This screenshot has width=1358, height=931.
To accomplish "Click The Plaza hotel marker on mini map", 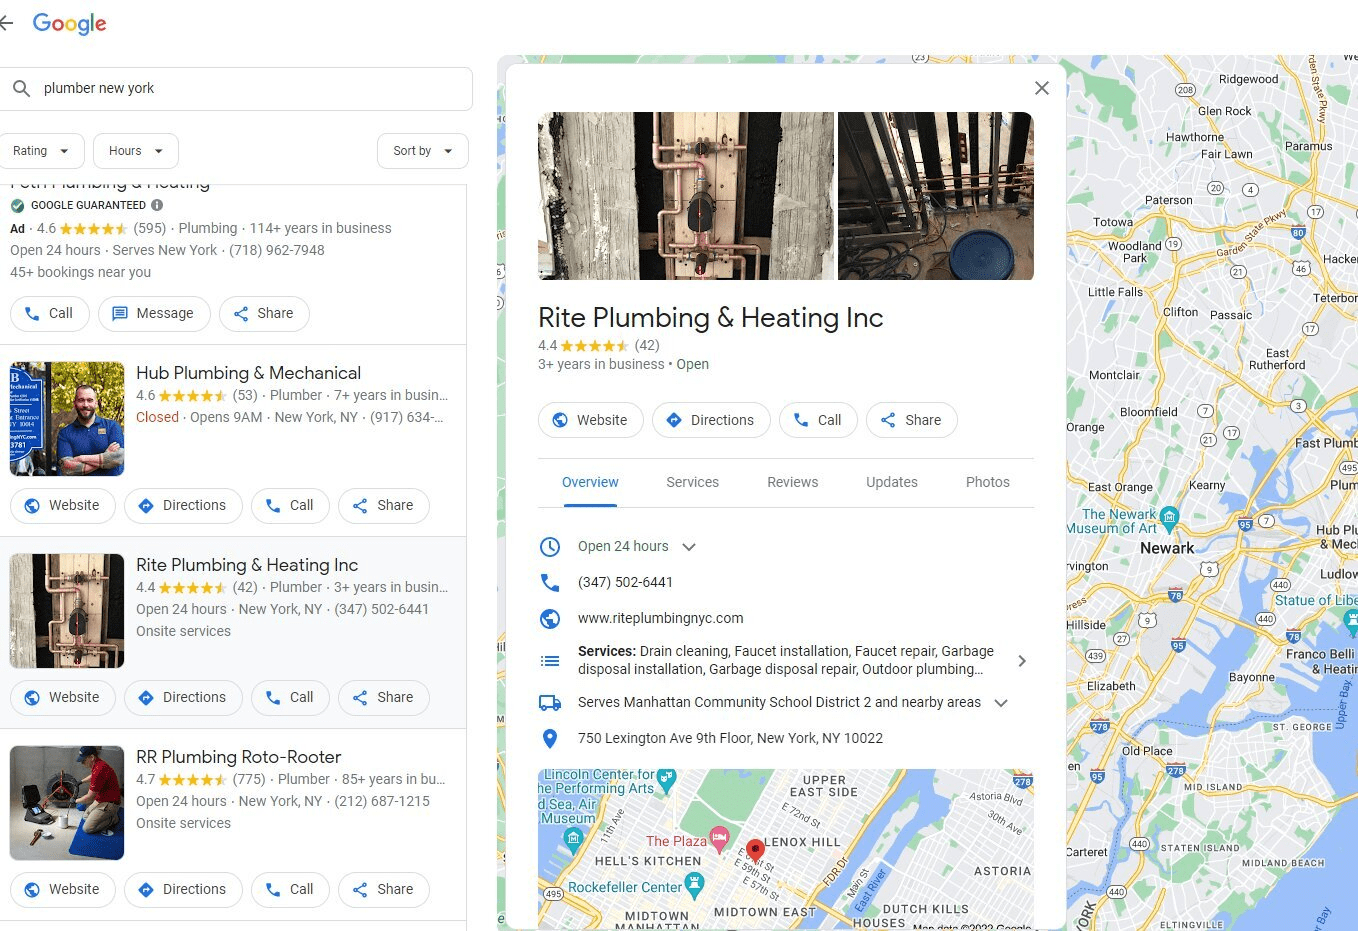I will click(x=718, y=838).
